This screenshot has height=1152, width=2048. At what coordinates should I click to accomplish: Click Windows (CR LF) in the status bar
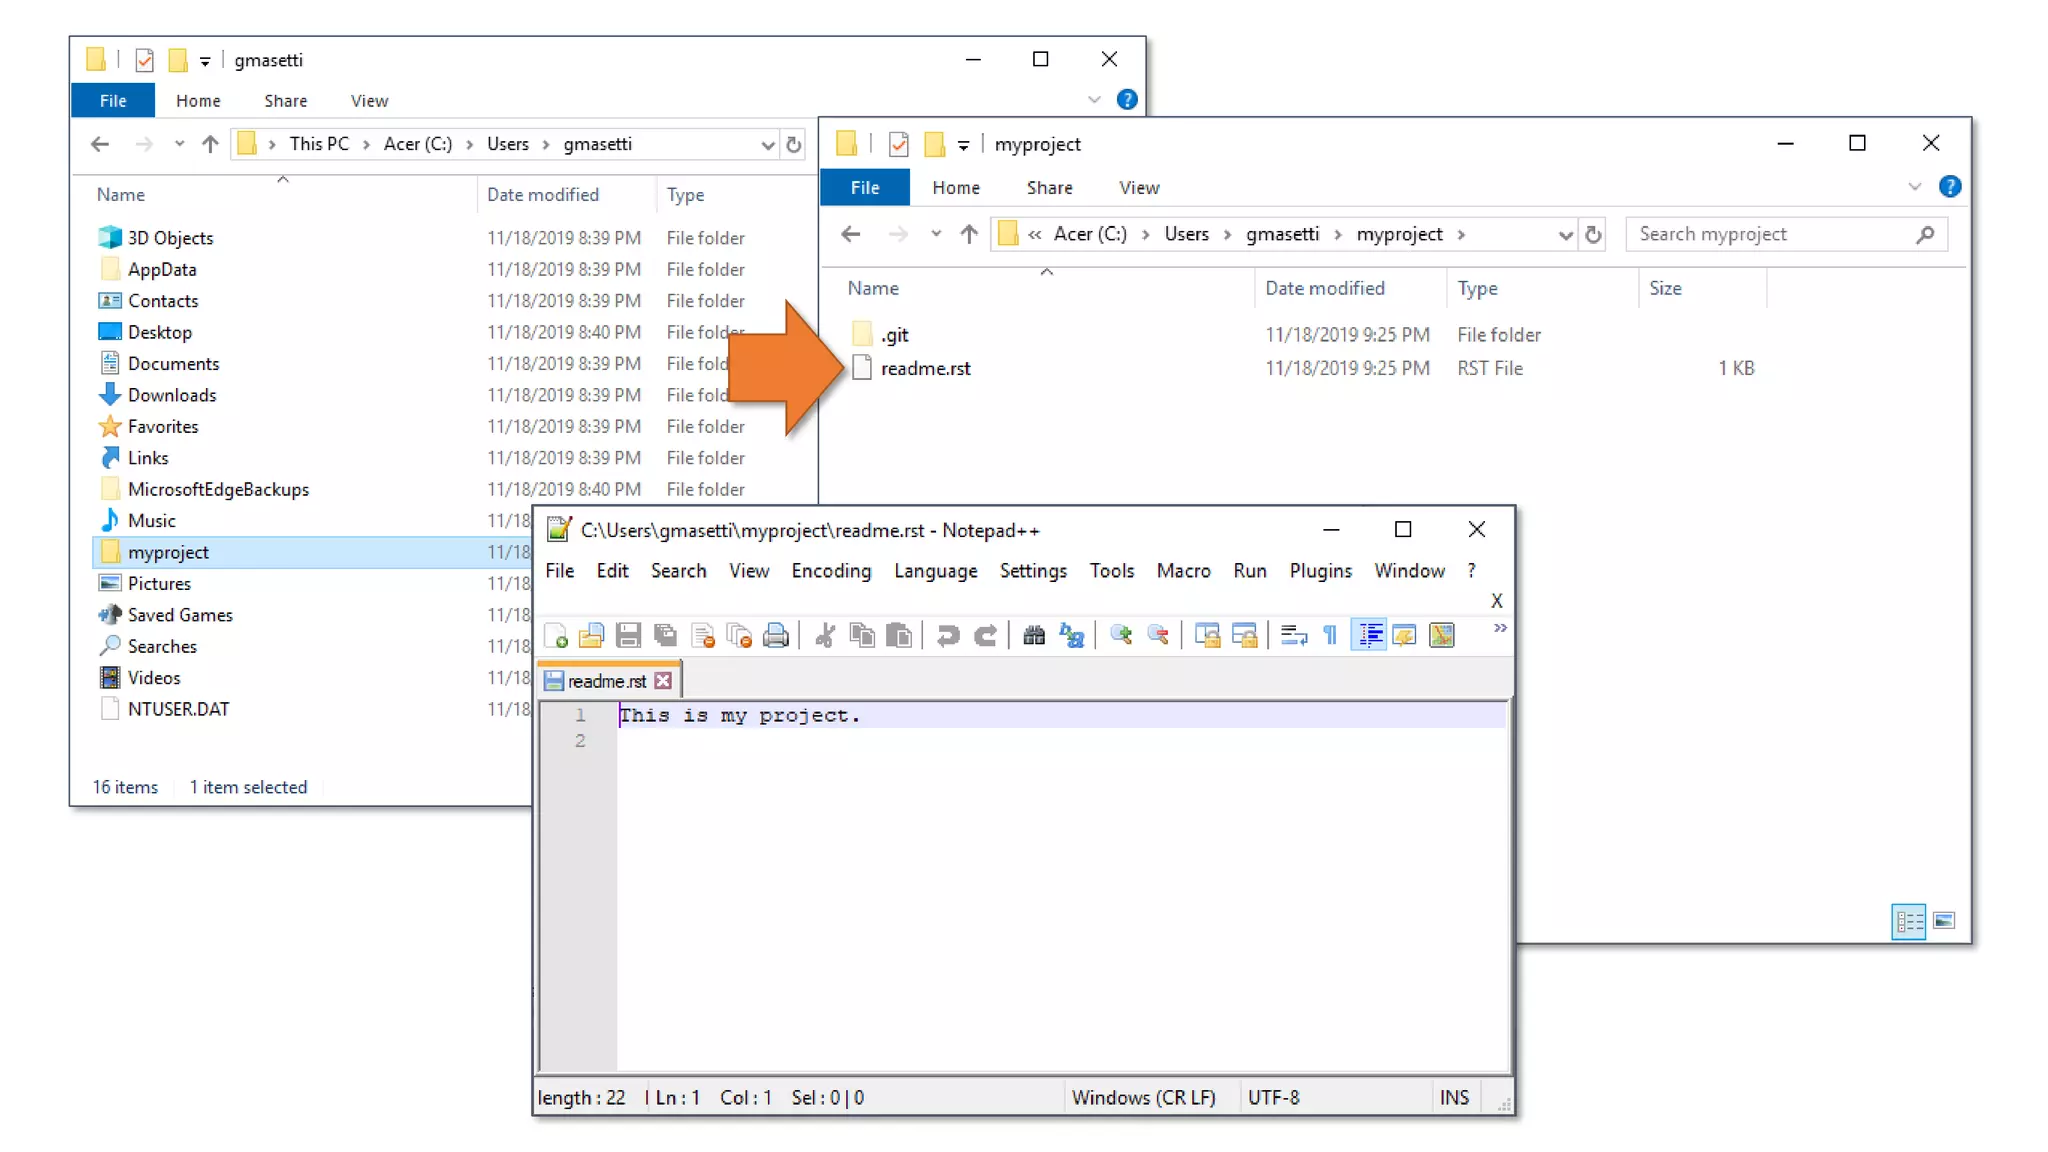coord(1143,1098)
